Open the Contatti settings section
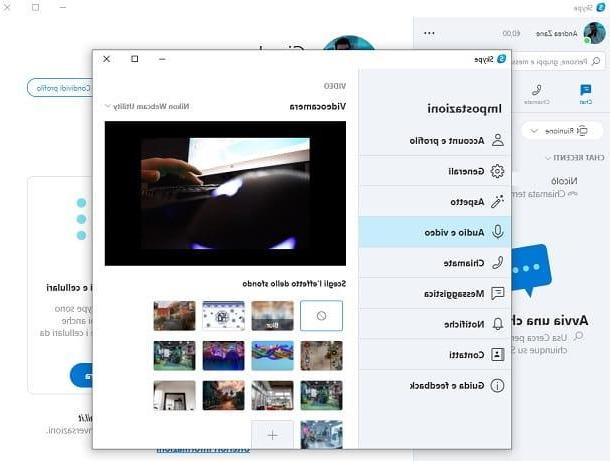Image resolution: width=610 pixels, height=461 pixels. [435, 354]
